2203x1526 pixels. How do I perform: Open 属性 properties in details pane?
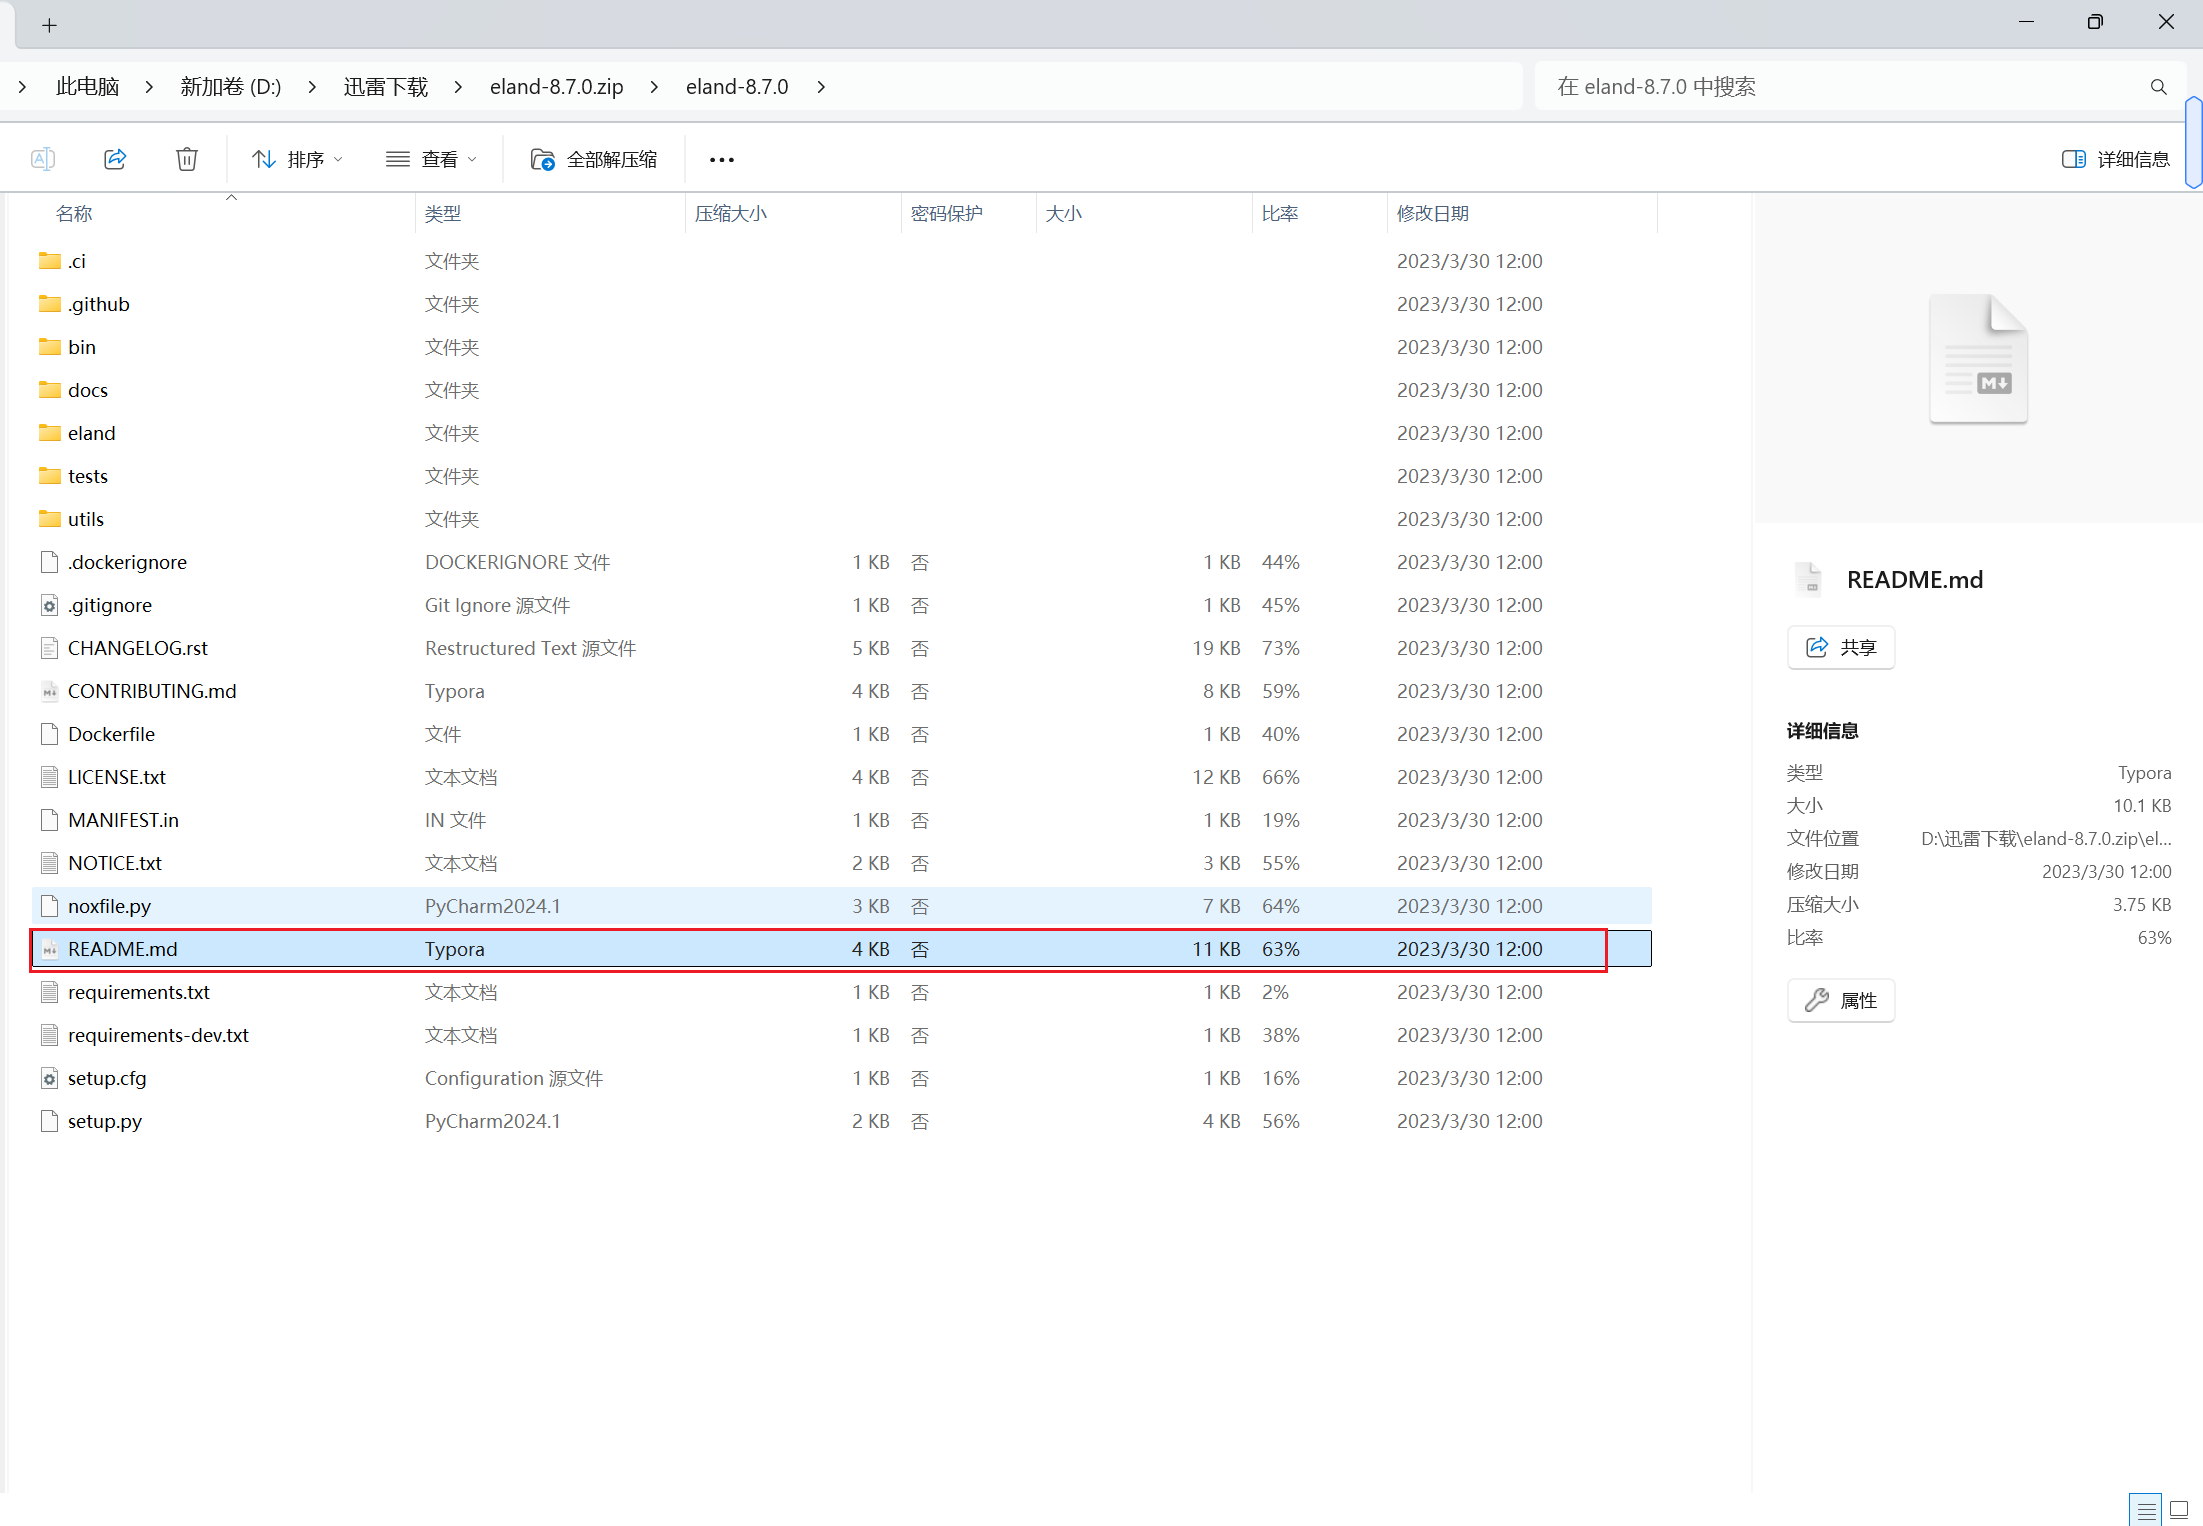(1840, 1000)
